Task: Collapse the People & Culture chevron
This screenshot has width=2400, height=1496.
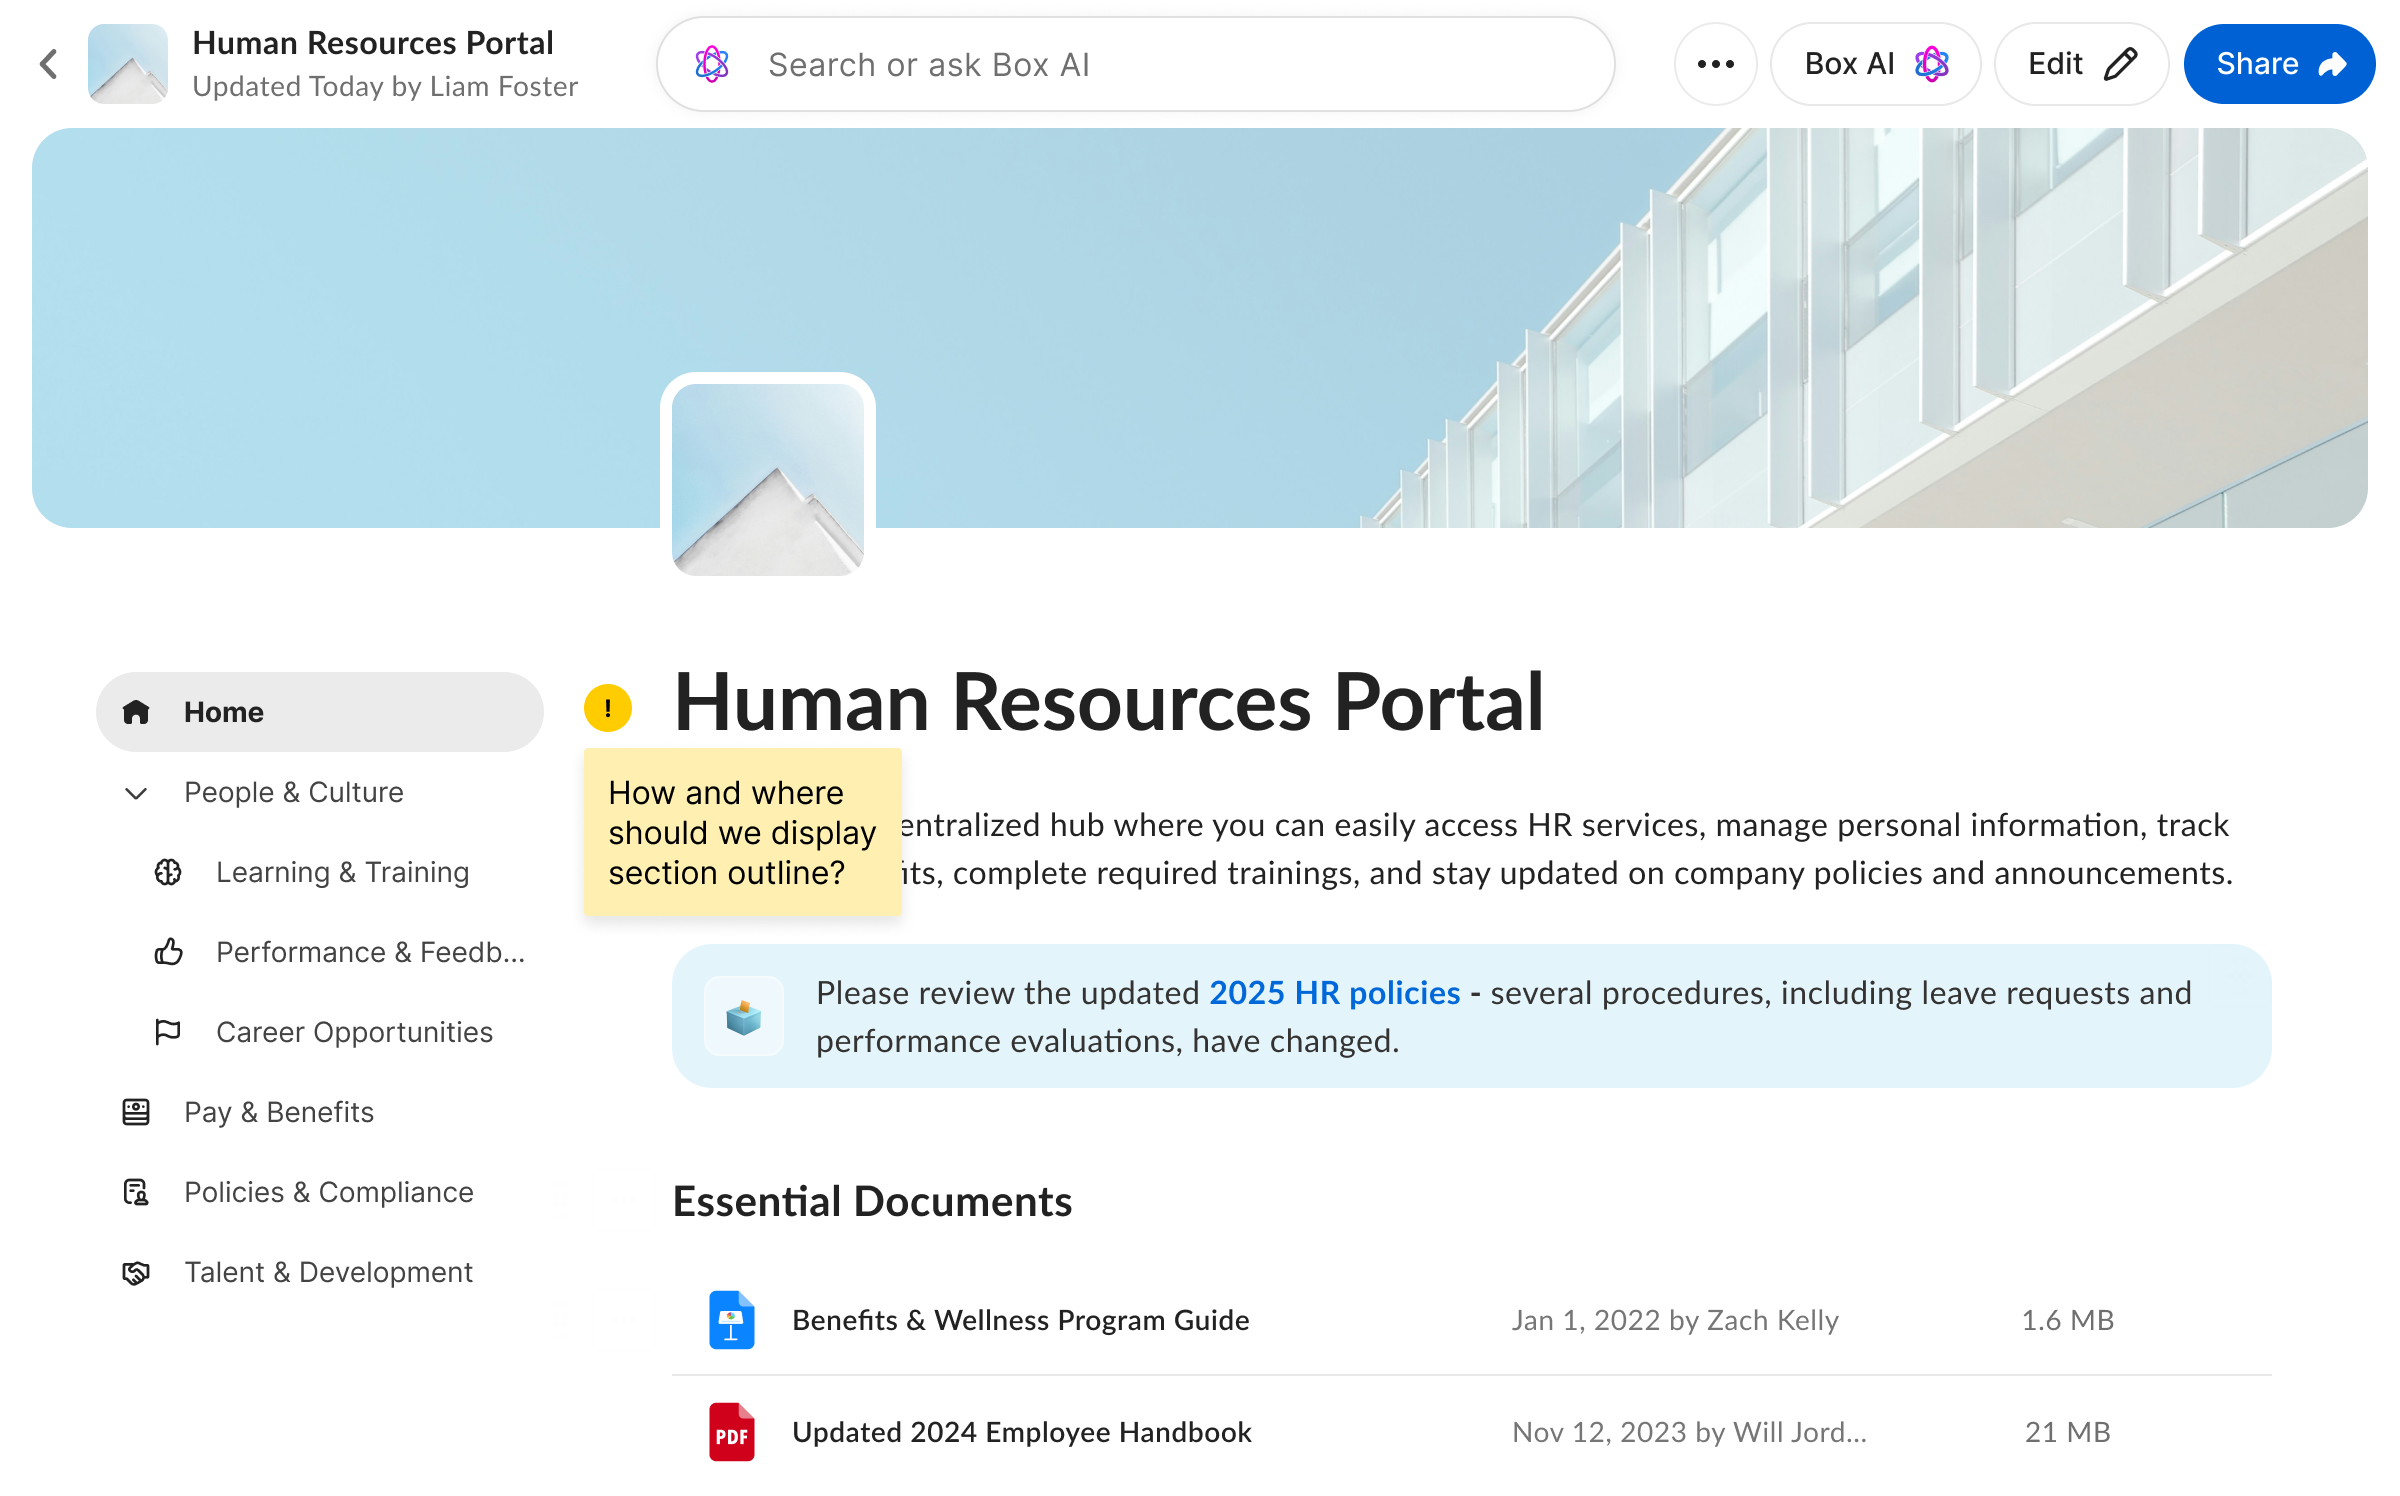Action: coord(136,793)
